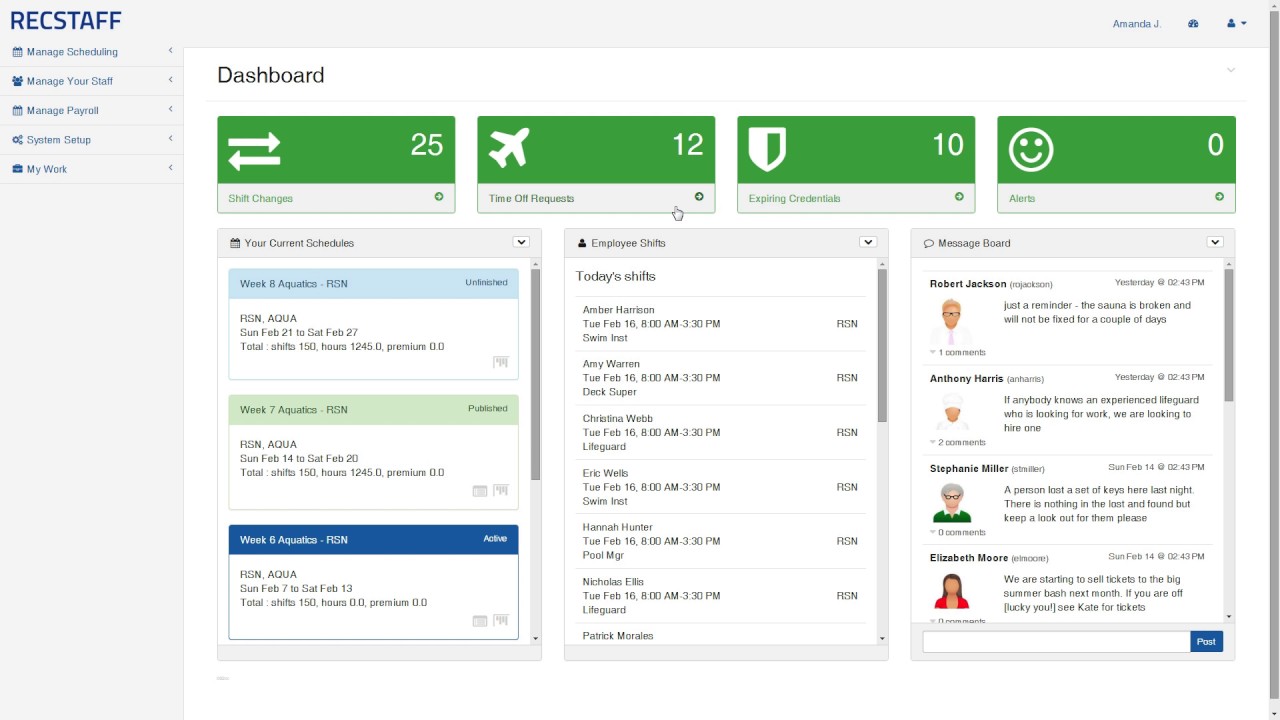Screen dimensions: 1280x720
Task: Click the arrow circle on Expiring Credentials card
Action: [959, 197]
